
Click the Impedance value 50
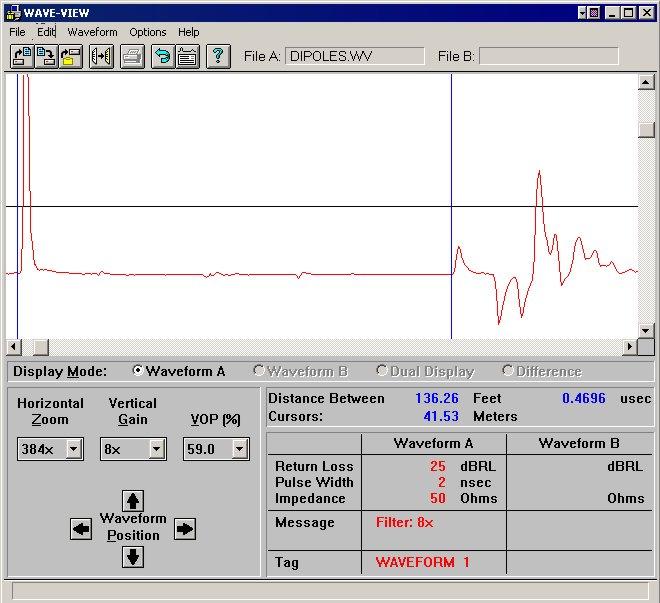tap(438, 498)
